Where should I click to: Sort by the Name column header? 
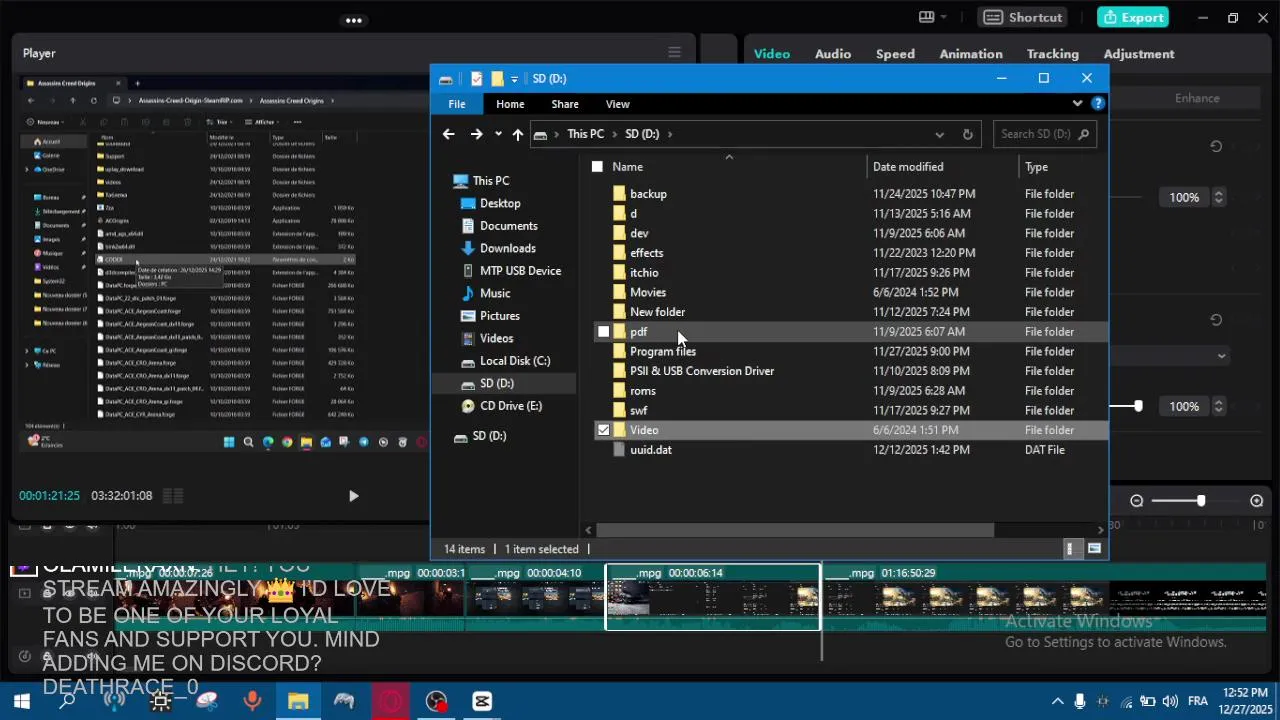(x=627, y=167)
